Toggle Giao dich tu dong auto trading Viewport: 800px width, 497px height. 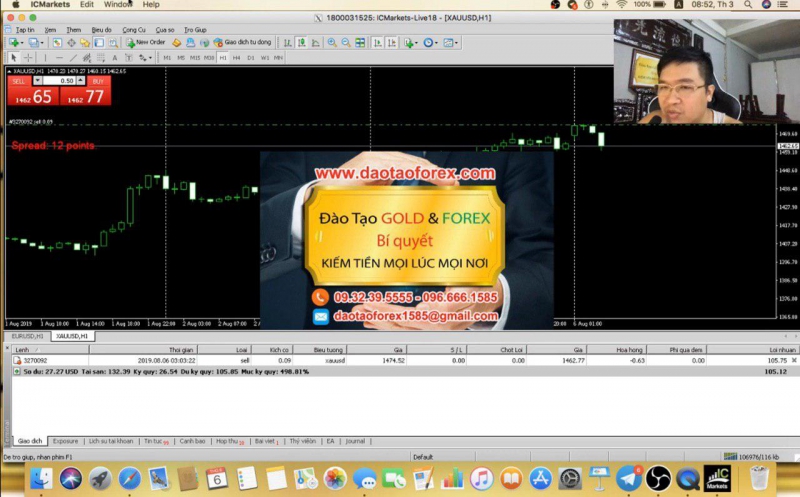tap(242, 42)
